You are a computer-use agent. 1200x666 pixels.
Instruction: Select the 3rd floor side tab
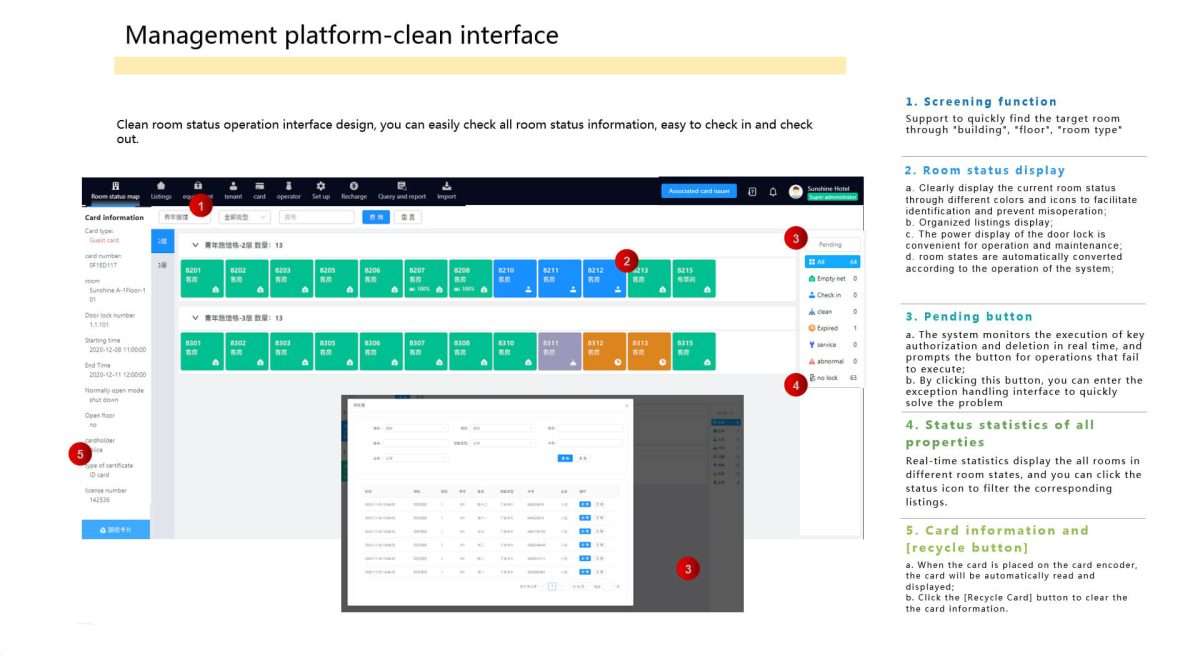(162, 265)
